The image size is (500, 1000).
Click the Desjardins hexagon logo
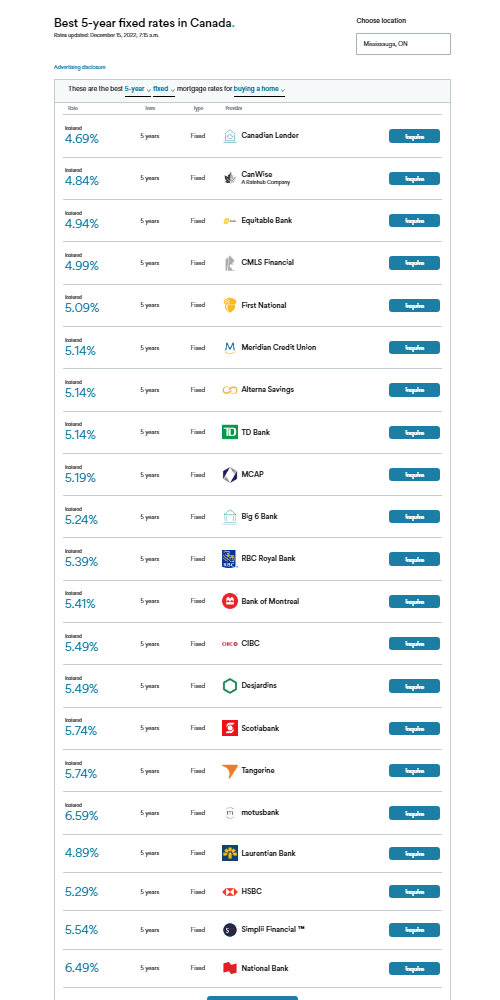click(x=230, y=686)
